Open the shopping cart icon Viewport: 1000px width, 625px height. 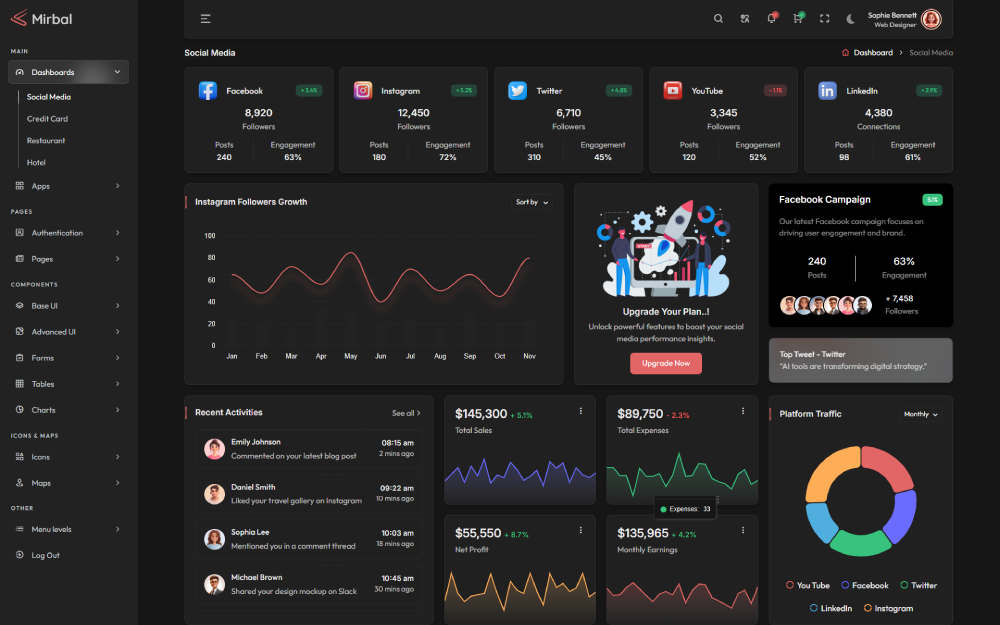coord(798,18)
